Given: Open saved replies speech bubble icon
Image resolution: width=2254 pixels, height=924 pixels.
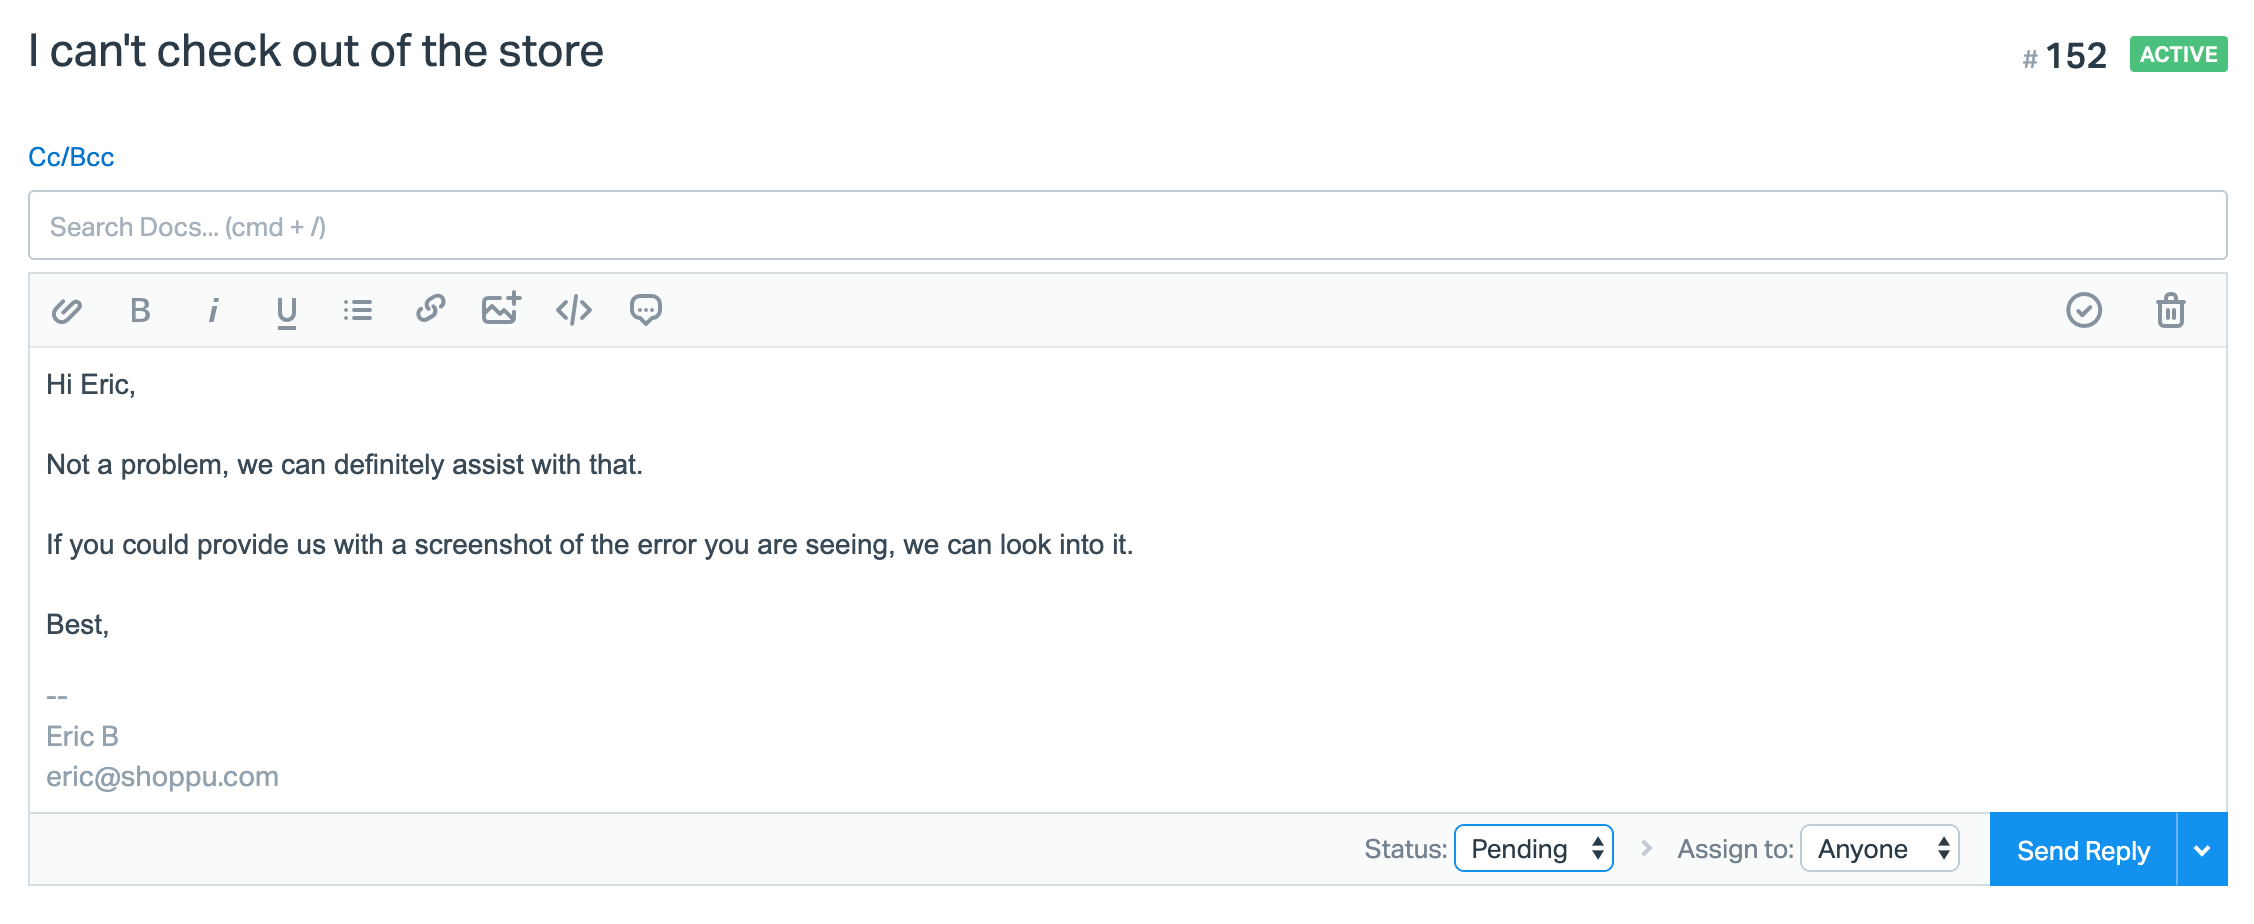Looking at the screenshot, I should pos(646,311).
